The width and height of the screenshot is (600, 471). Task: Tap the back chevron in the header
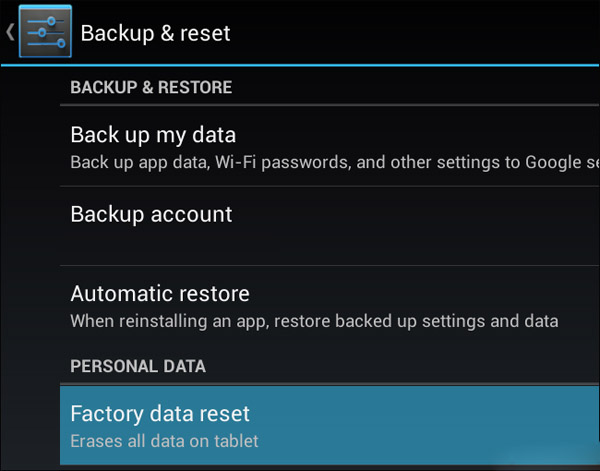click(10, 32)
